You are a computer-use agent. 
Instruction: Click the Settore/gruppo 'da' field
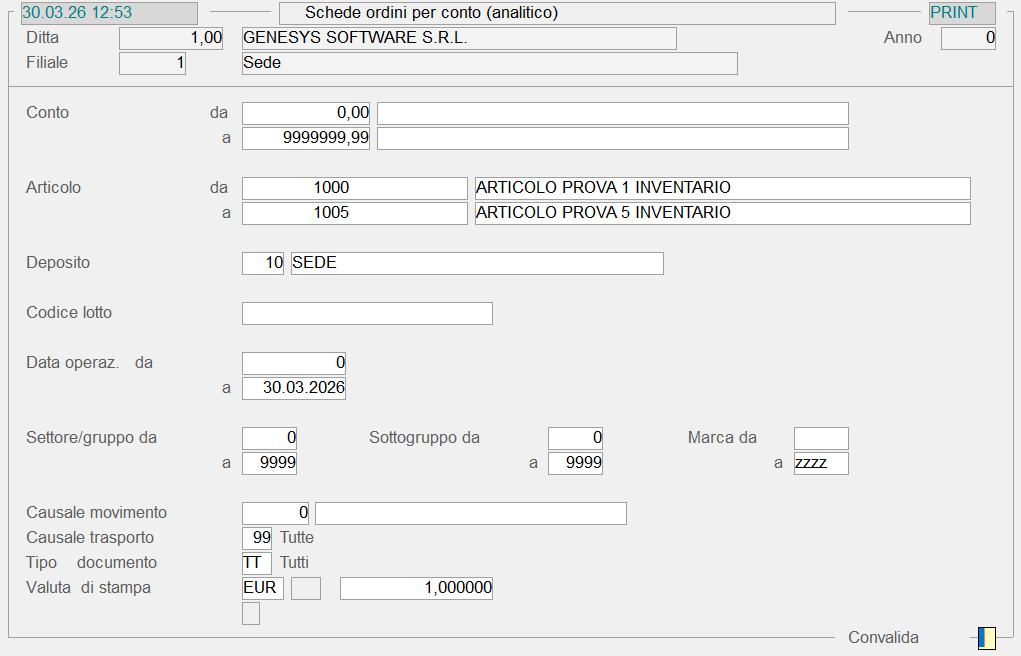tap(270, 438)
